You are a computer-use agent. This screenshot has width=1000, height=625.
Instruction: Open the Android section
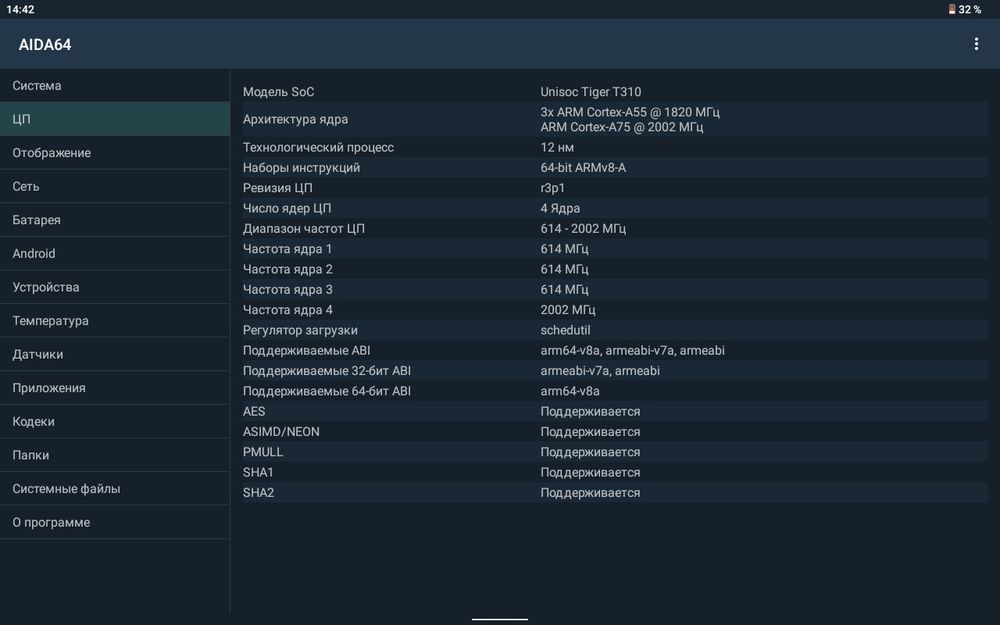(115, 253)
